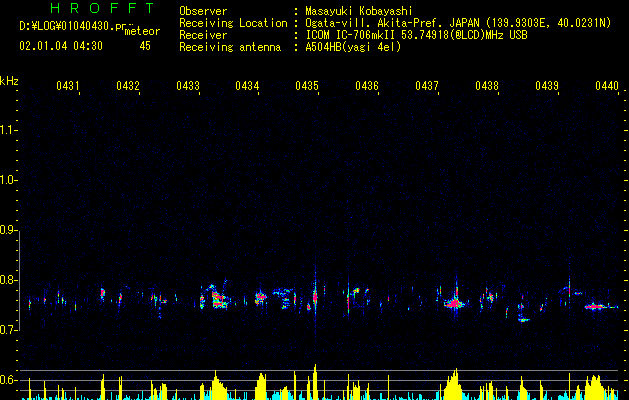Click the 0433 time marker

tap(188, 86)
